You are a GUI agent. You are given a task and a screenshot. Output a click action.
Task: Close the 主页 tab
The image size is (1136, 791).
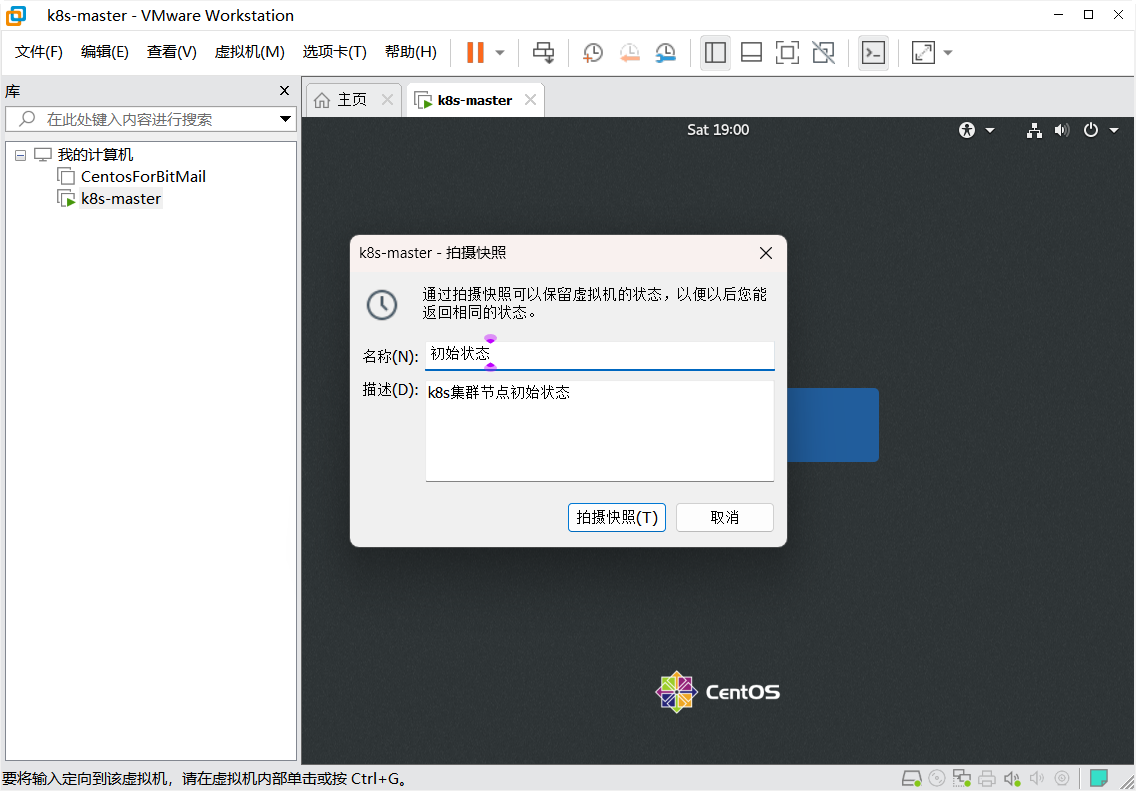[x=387, y=100]
